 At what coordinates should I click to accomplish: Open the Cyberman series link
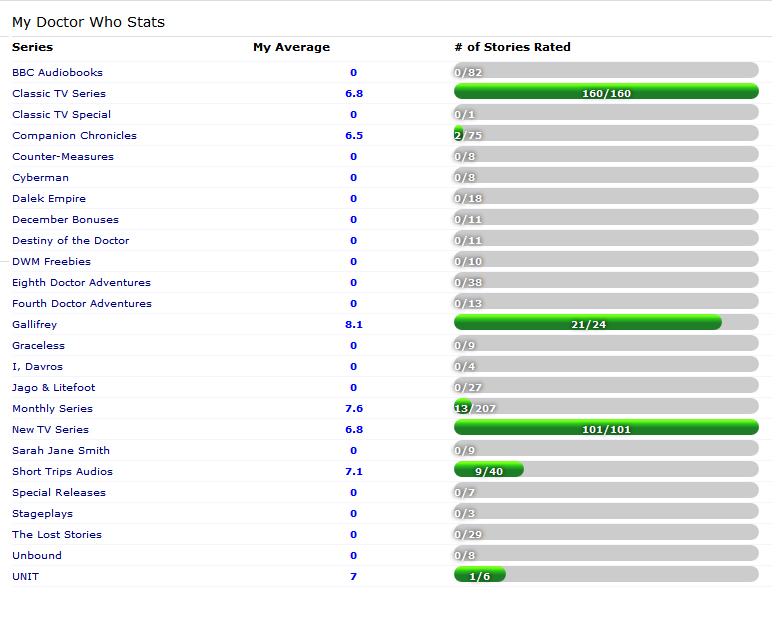click(x=40, y=177)
